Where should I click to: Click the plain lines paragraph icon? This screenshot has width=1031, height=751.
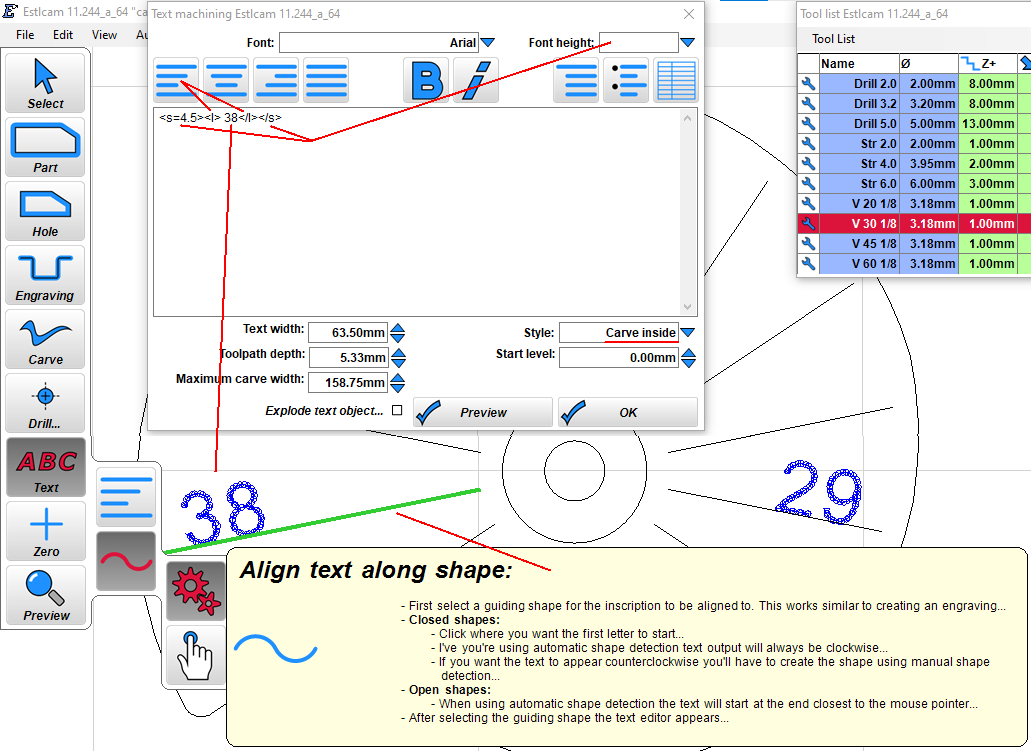[576, 80]
